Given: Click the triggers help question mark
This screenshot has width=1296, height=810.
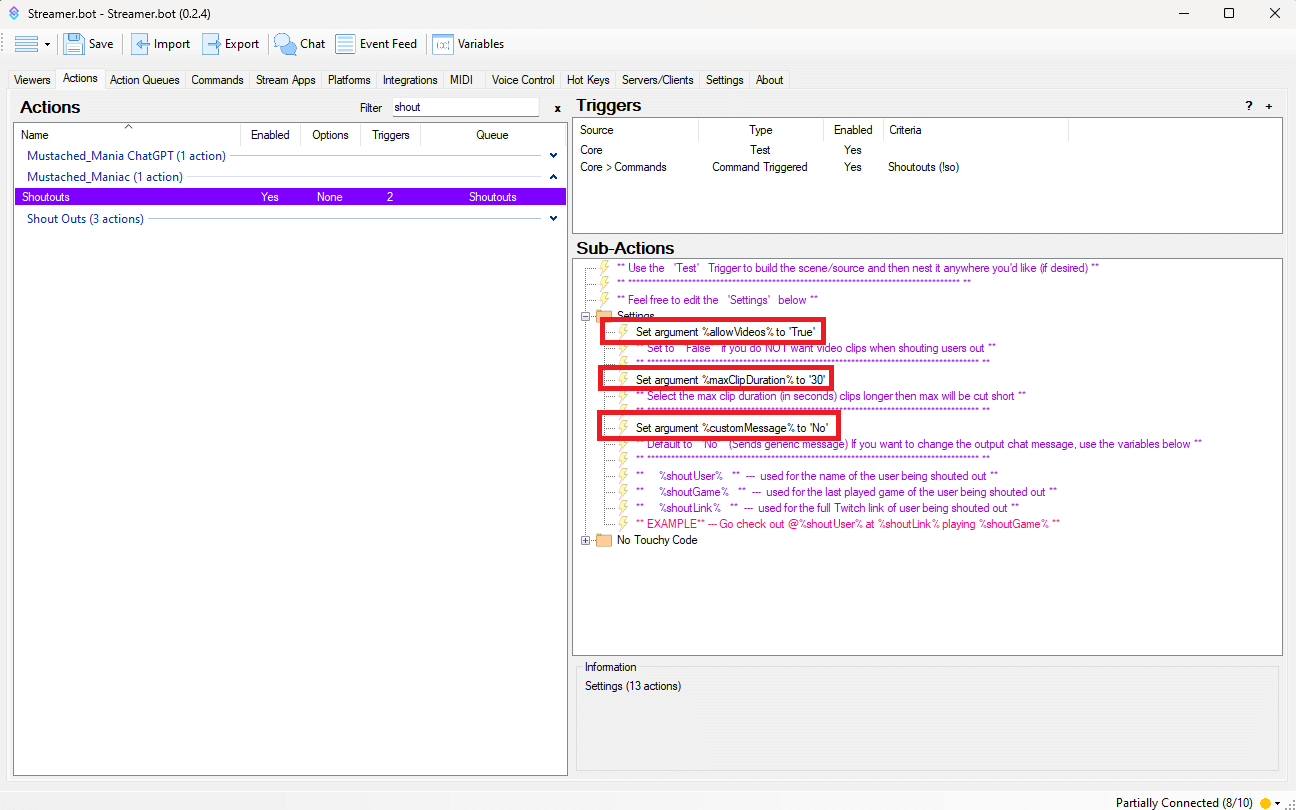Looking at the screenshot, I should coord(1248,106).
